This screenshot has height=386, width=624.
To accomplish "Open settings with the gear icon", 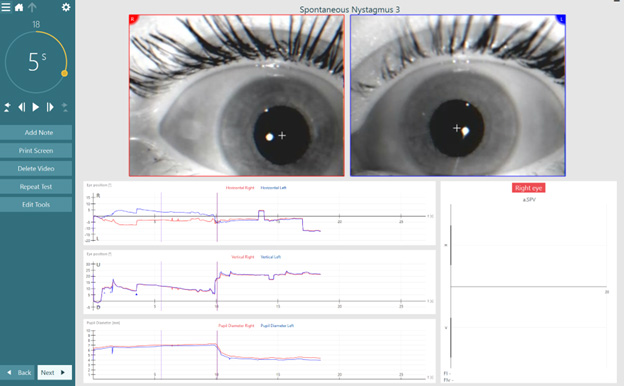I will (x=66, y=7).
